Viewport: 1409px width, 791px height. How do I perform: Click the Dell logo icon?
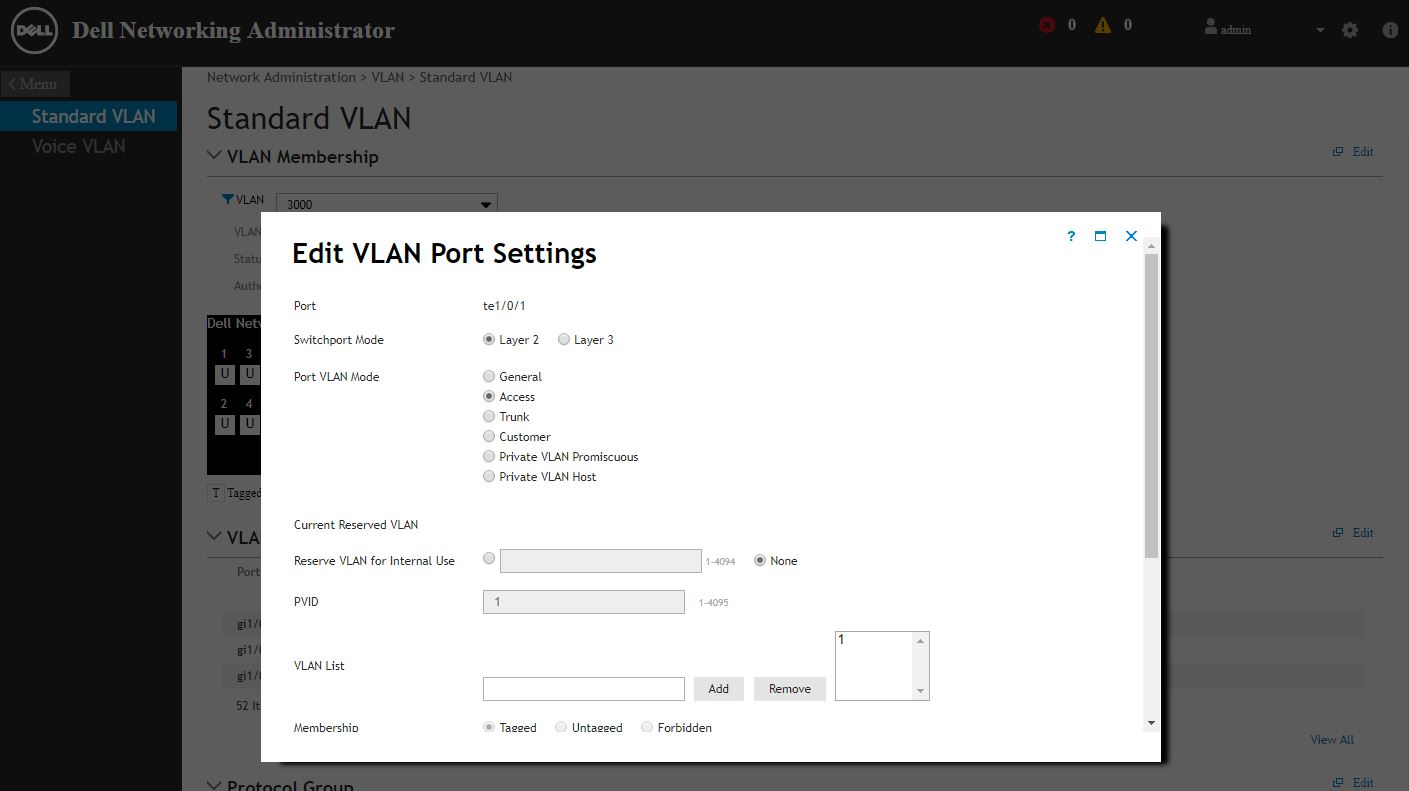pos(34,31)
